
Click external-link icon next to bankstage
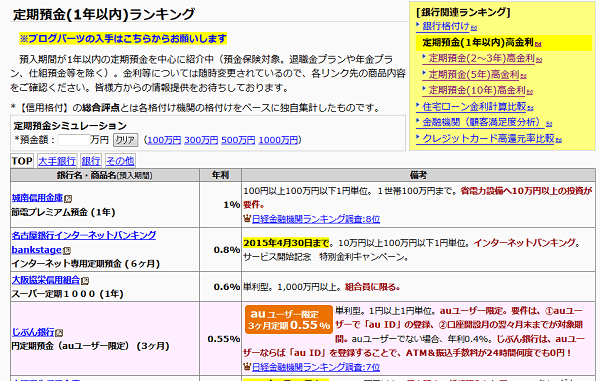tap(67, 251)
